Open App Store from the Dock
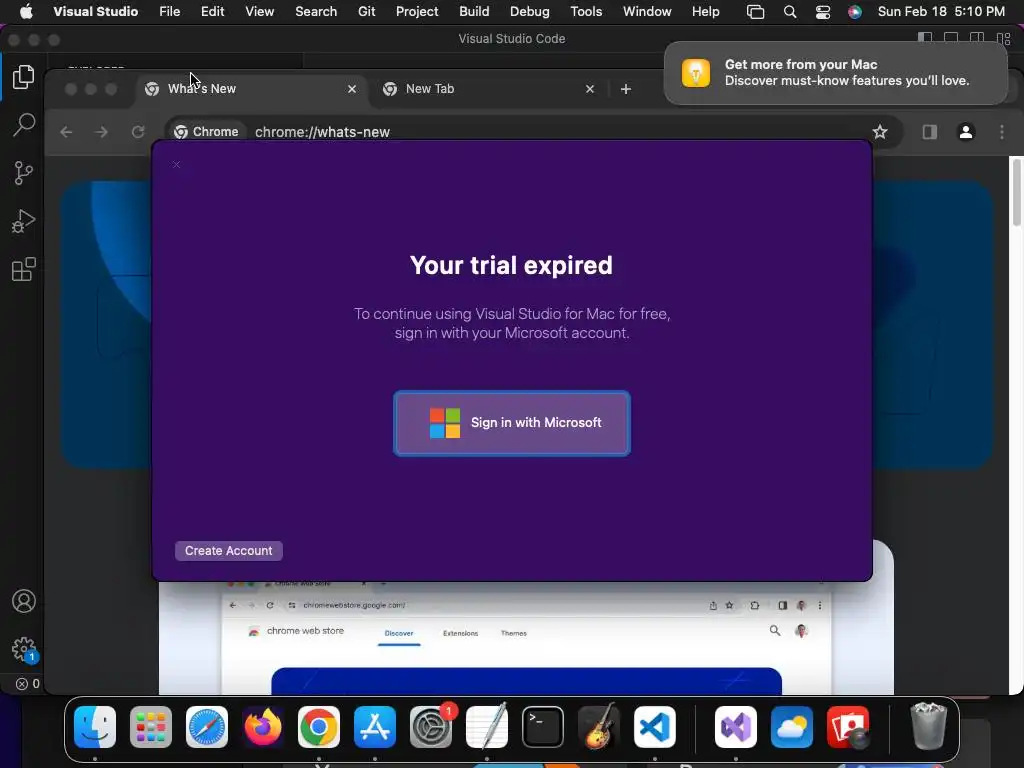Image resolution: width=1024 pixels, height=768 pixels. click(x=375, y=727)
